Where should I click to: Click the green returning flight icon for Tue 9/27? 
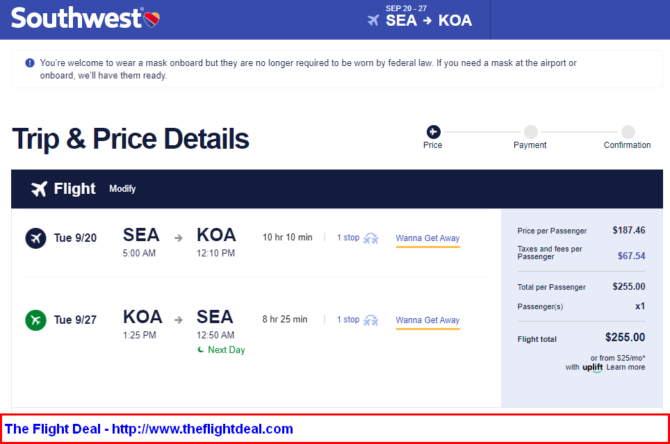(35, 320)
